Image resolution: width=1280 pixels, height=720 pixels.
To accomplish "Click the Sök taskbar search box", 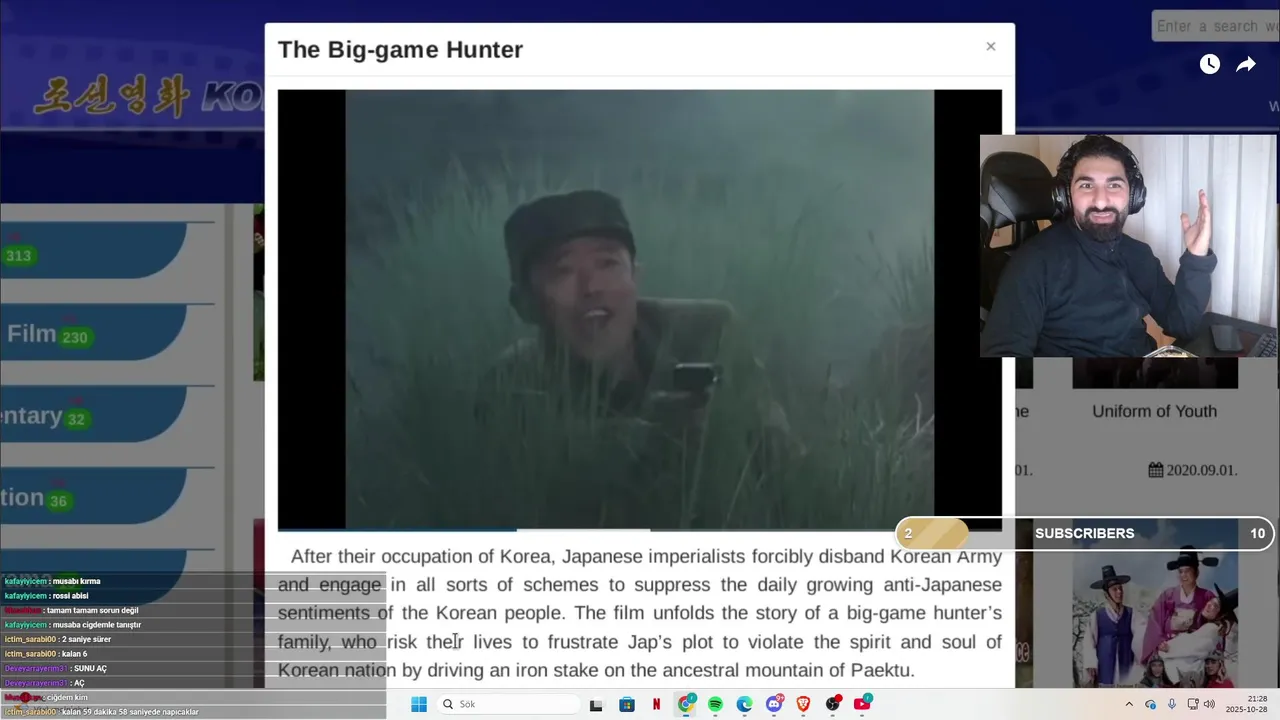I will click(x=510, y=704).
